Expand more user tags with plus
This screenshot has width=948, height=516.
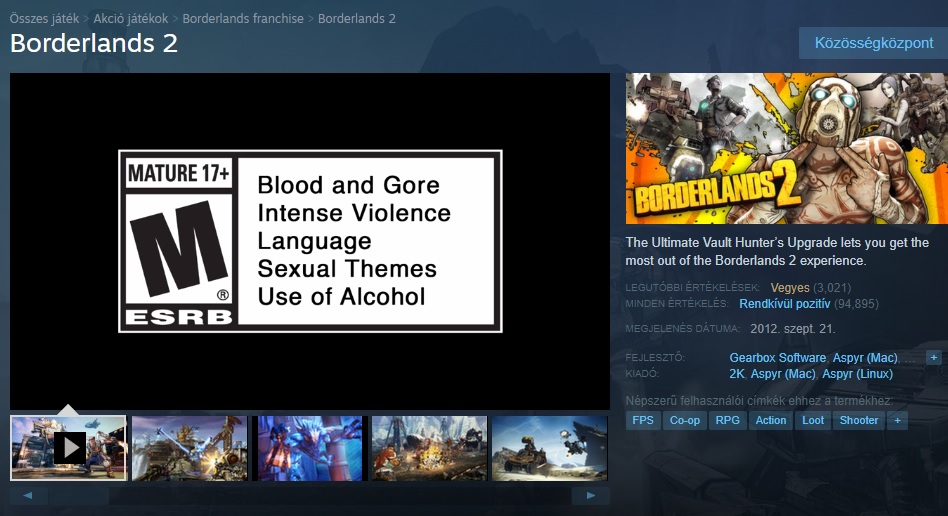897,420
